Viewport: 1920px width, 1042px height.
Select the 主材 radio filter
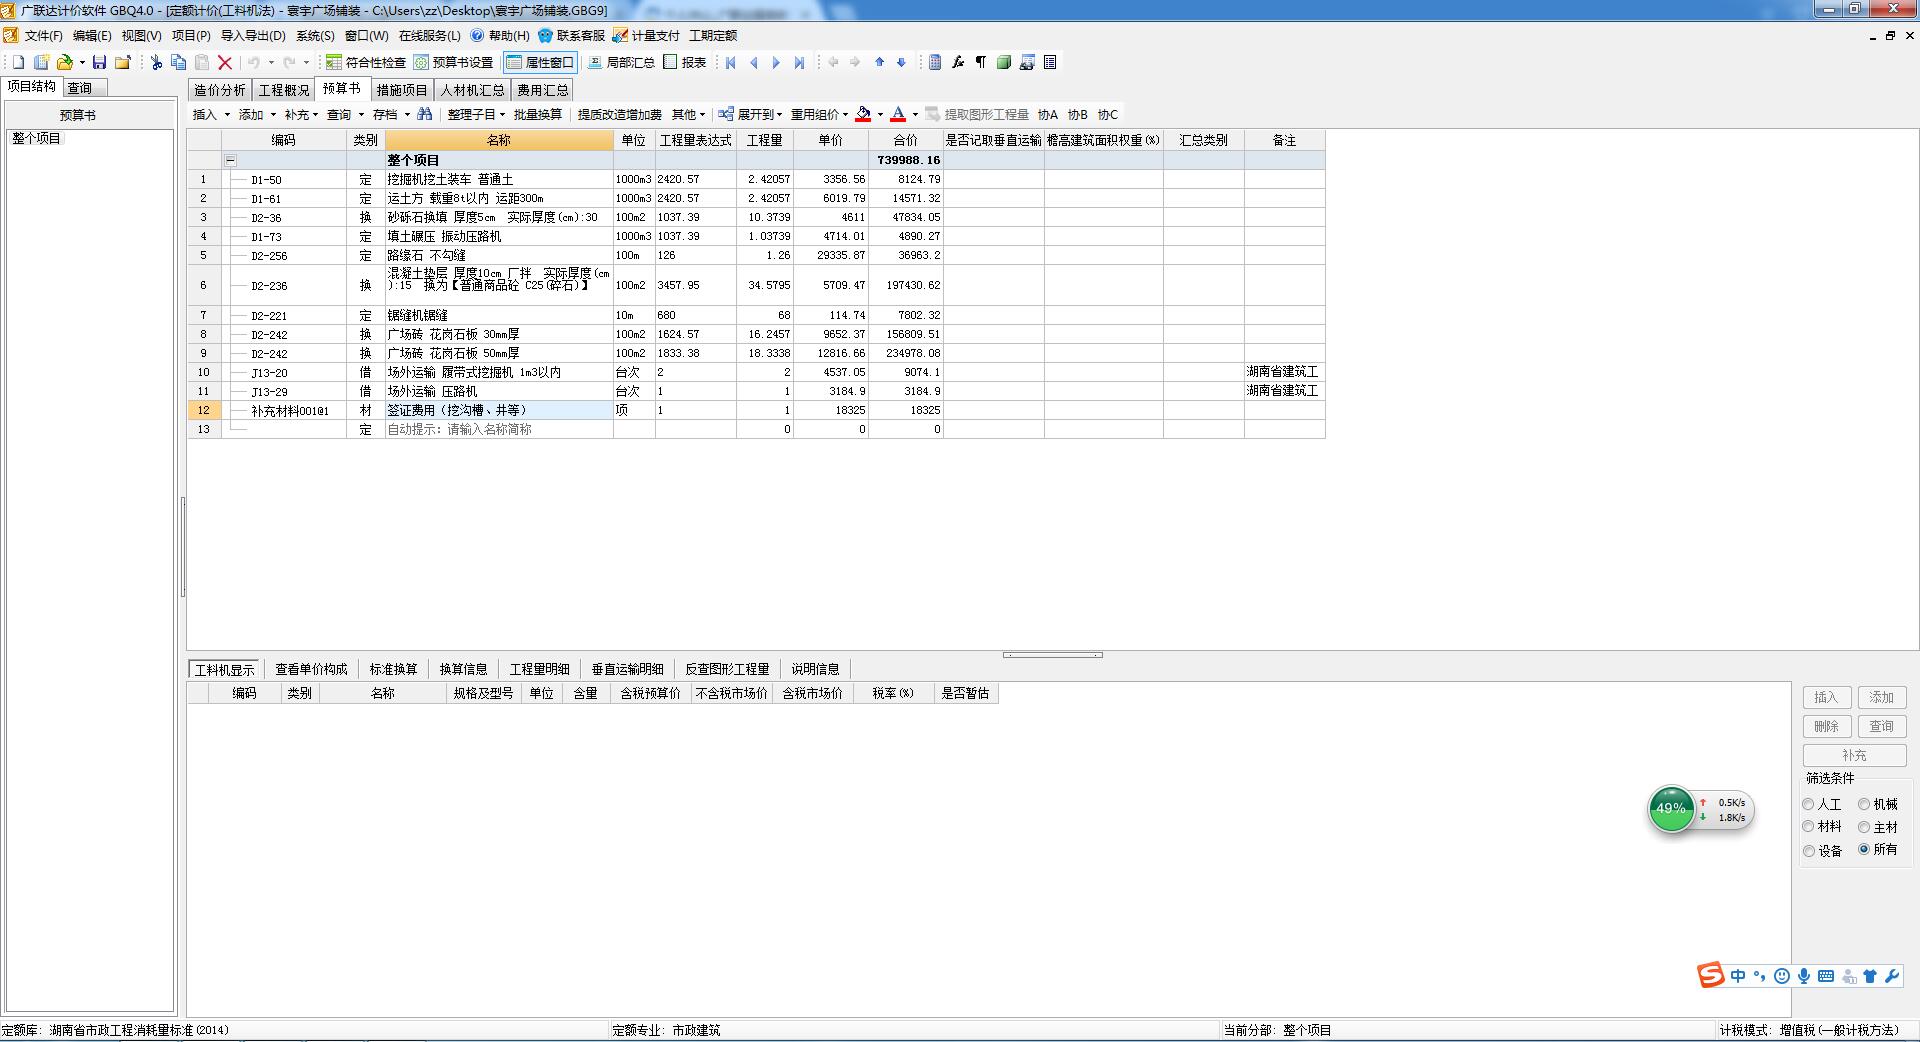tap(1864, 827)
